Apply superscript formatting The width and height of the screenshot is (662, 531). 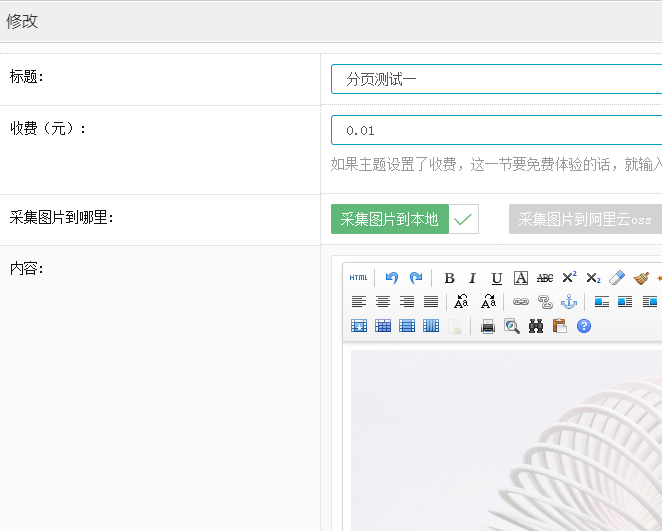coord(569,278)
